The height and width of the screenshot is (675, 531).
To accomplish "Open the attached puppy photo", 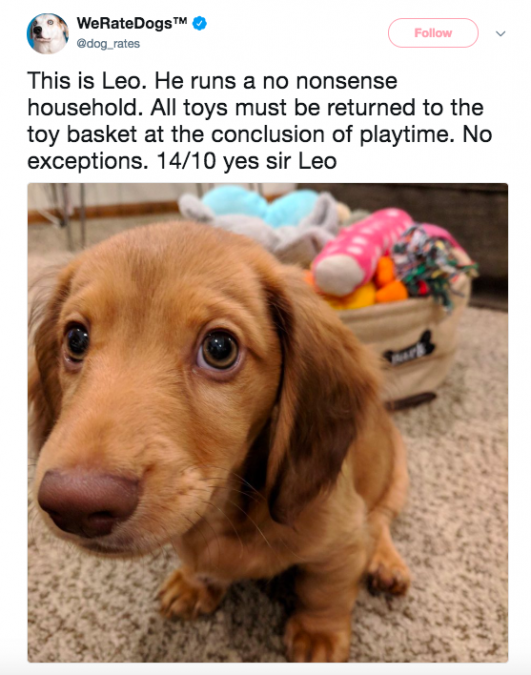I will point(267,422).
